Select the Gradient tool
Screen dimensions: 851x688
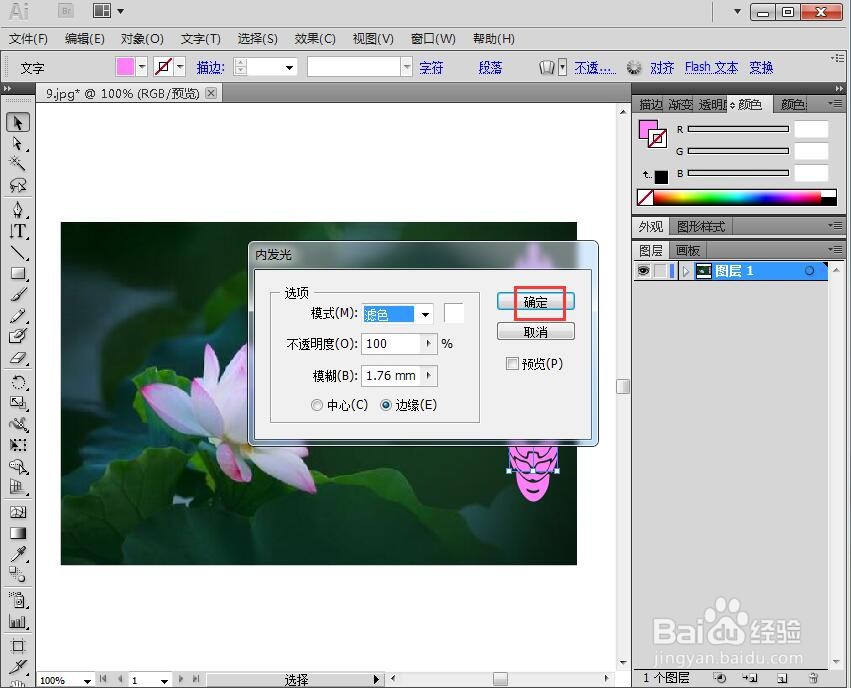[18, 533]
